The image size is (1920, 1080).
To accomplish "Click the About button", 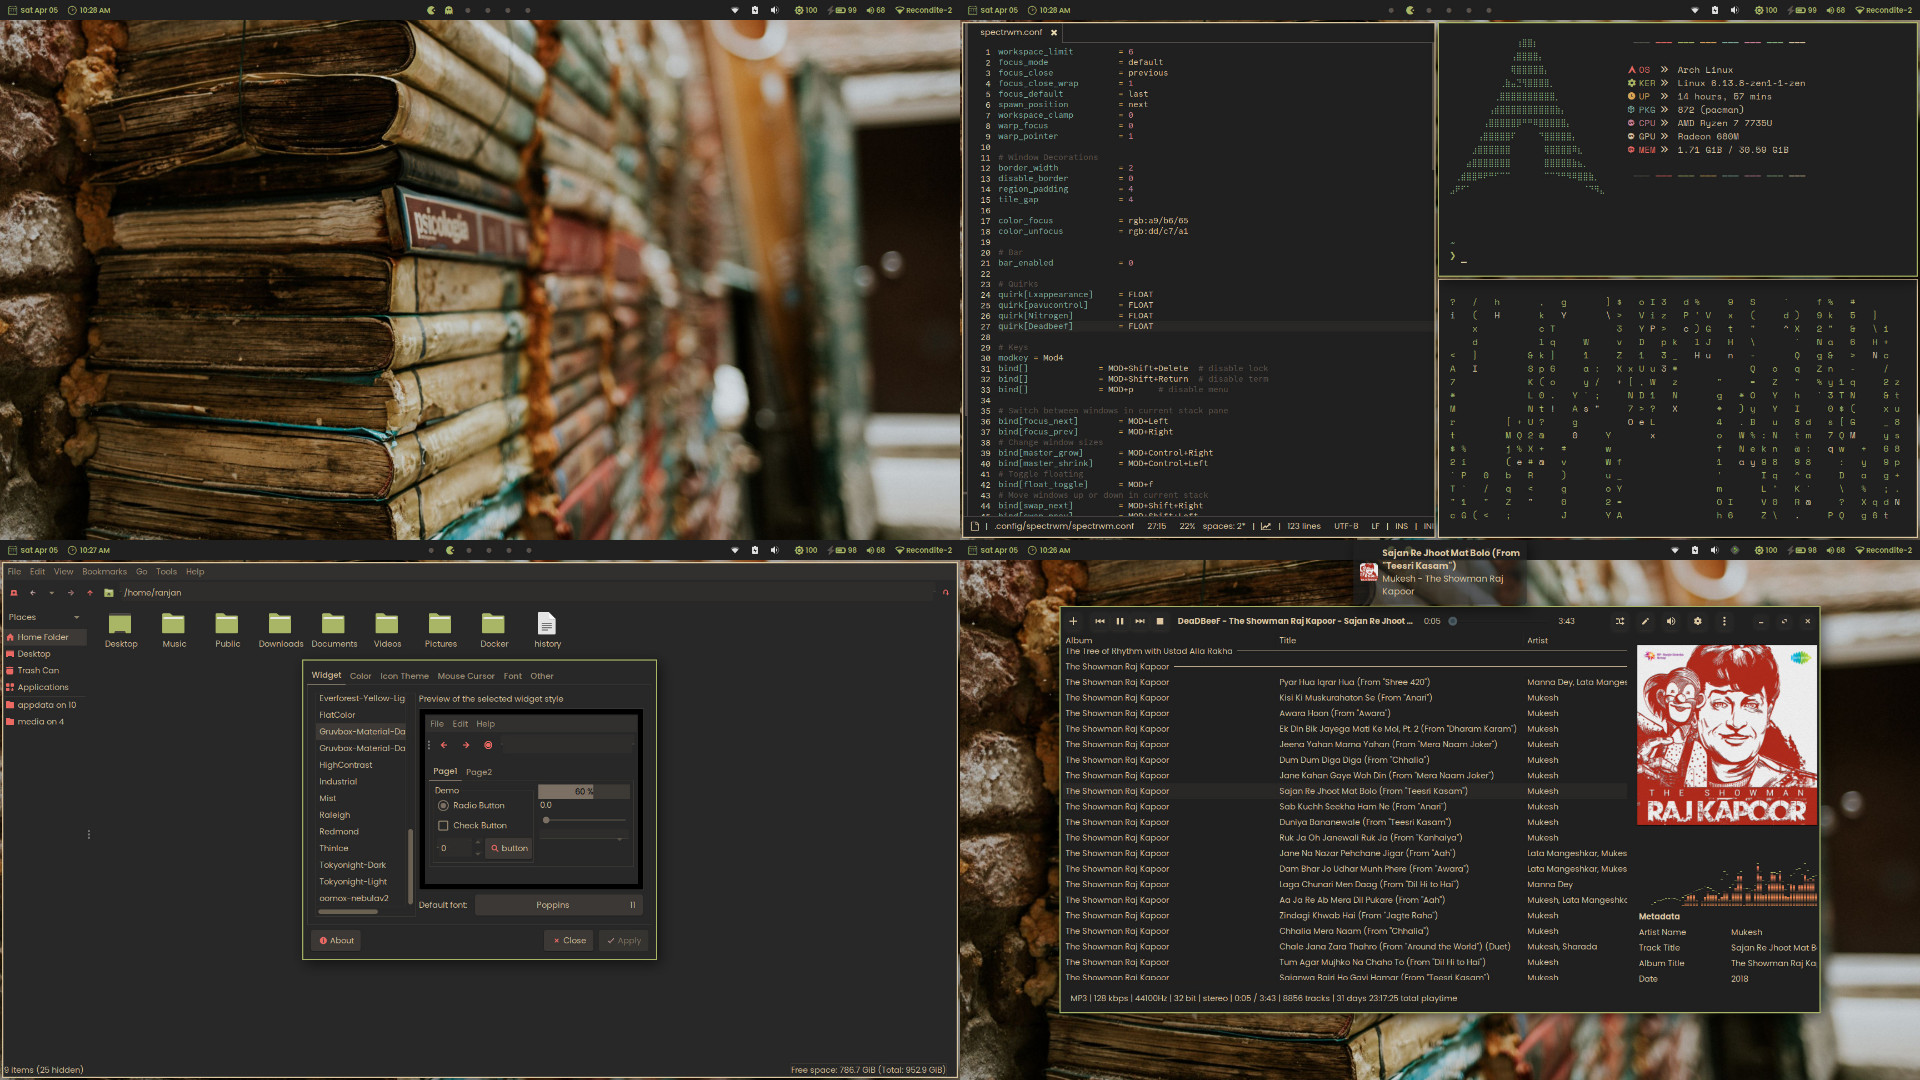I will tap(336, 940).
